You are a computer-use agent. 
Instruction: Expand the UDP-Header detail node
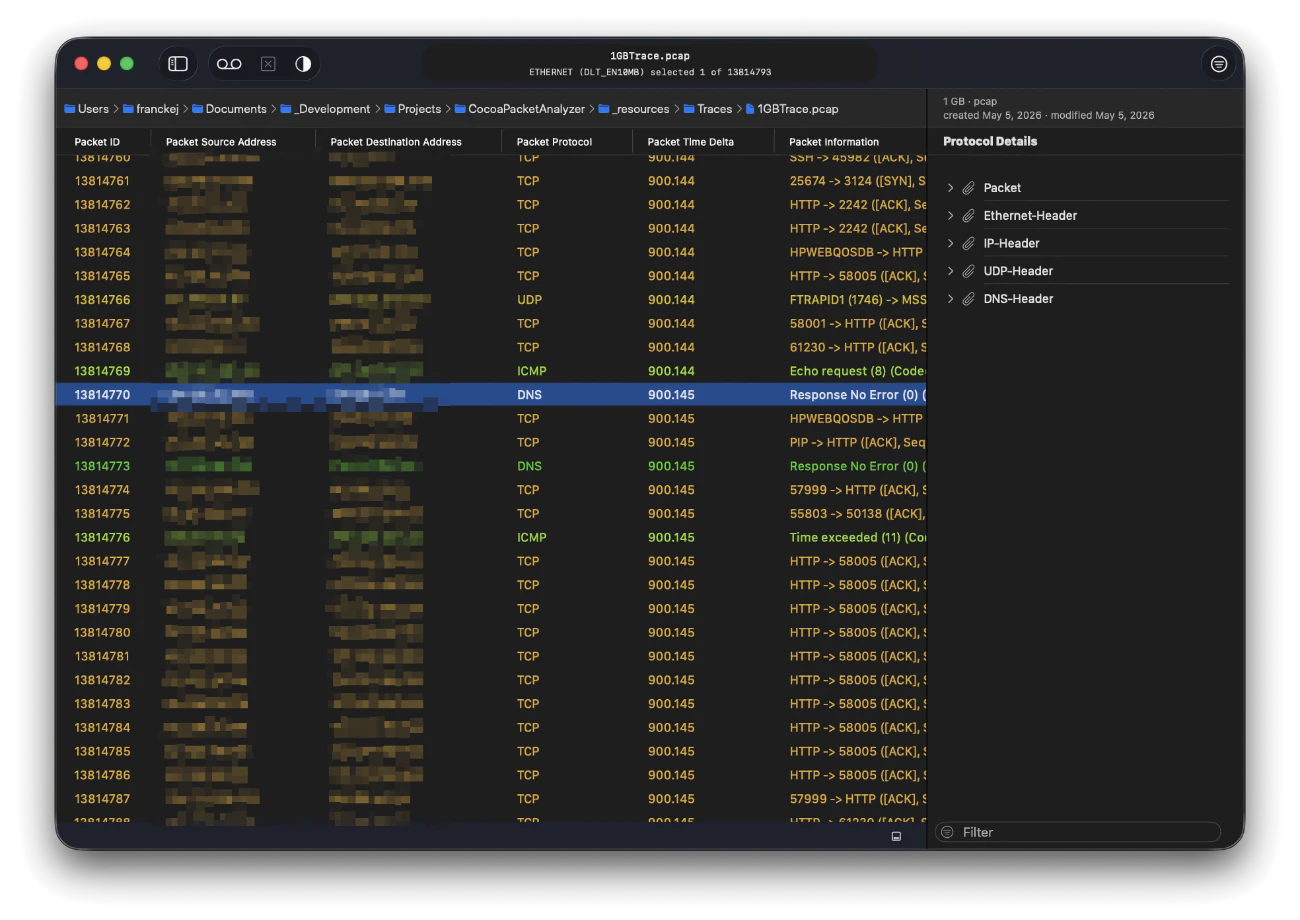[x=950, y=271]
